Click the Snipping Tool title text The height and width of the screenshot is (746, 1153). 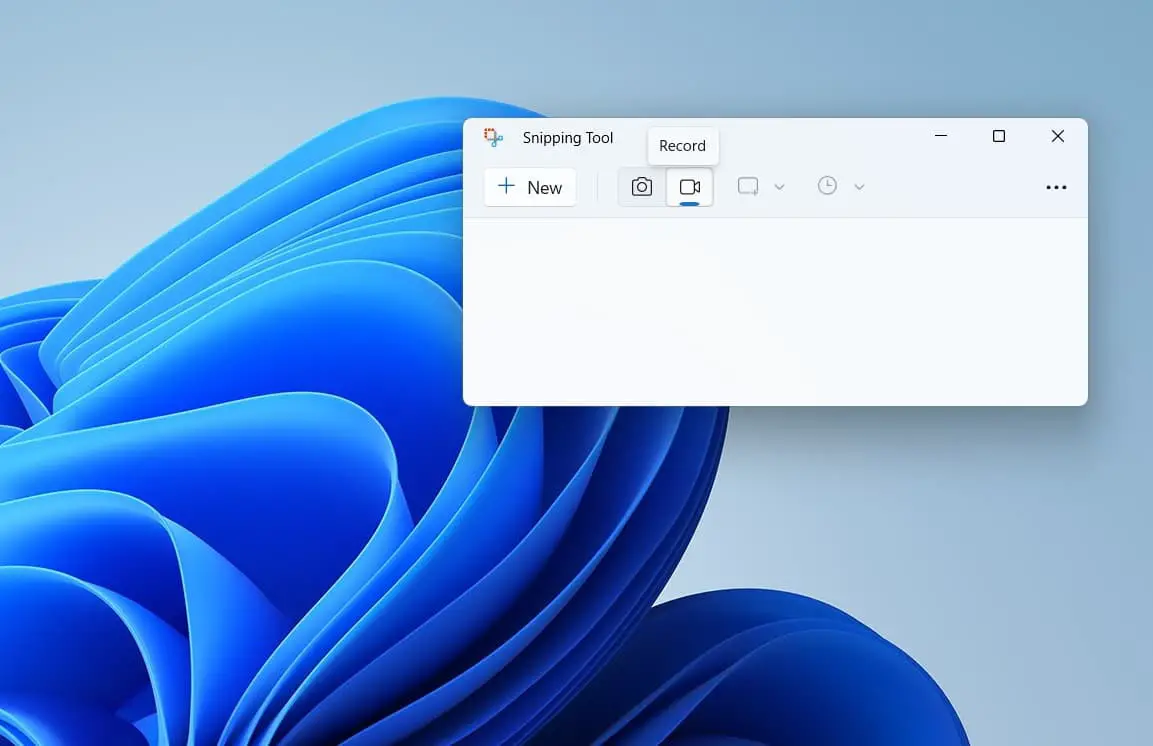[568, 138]
